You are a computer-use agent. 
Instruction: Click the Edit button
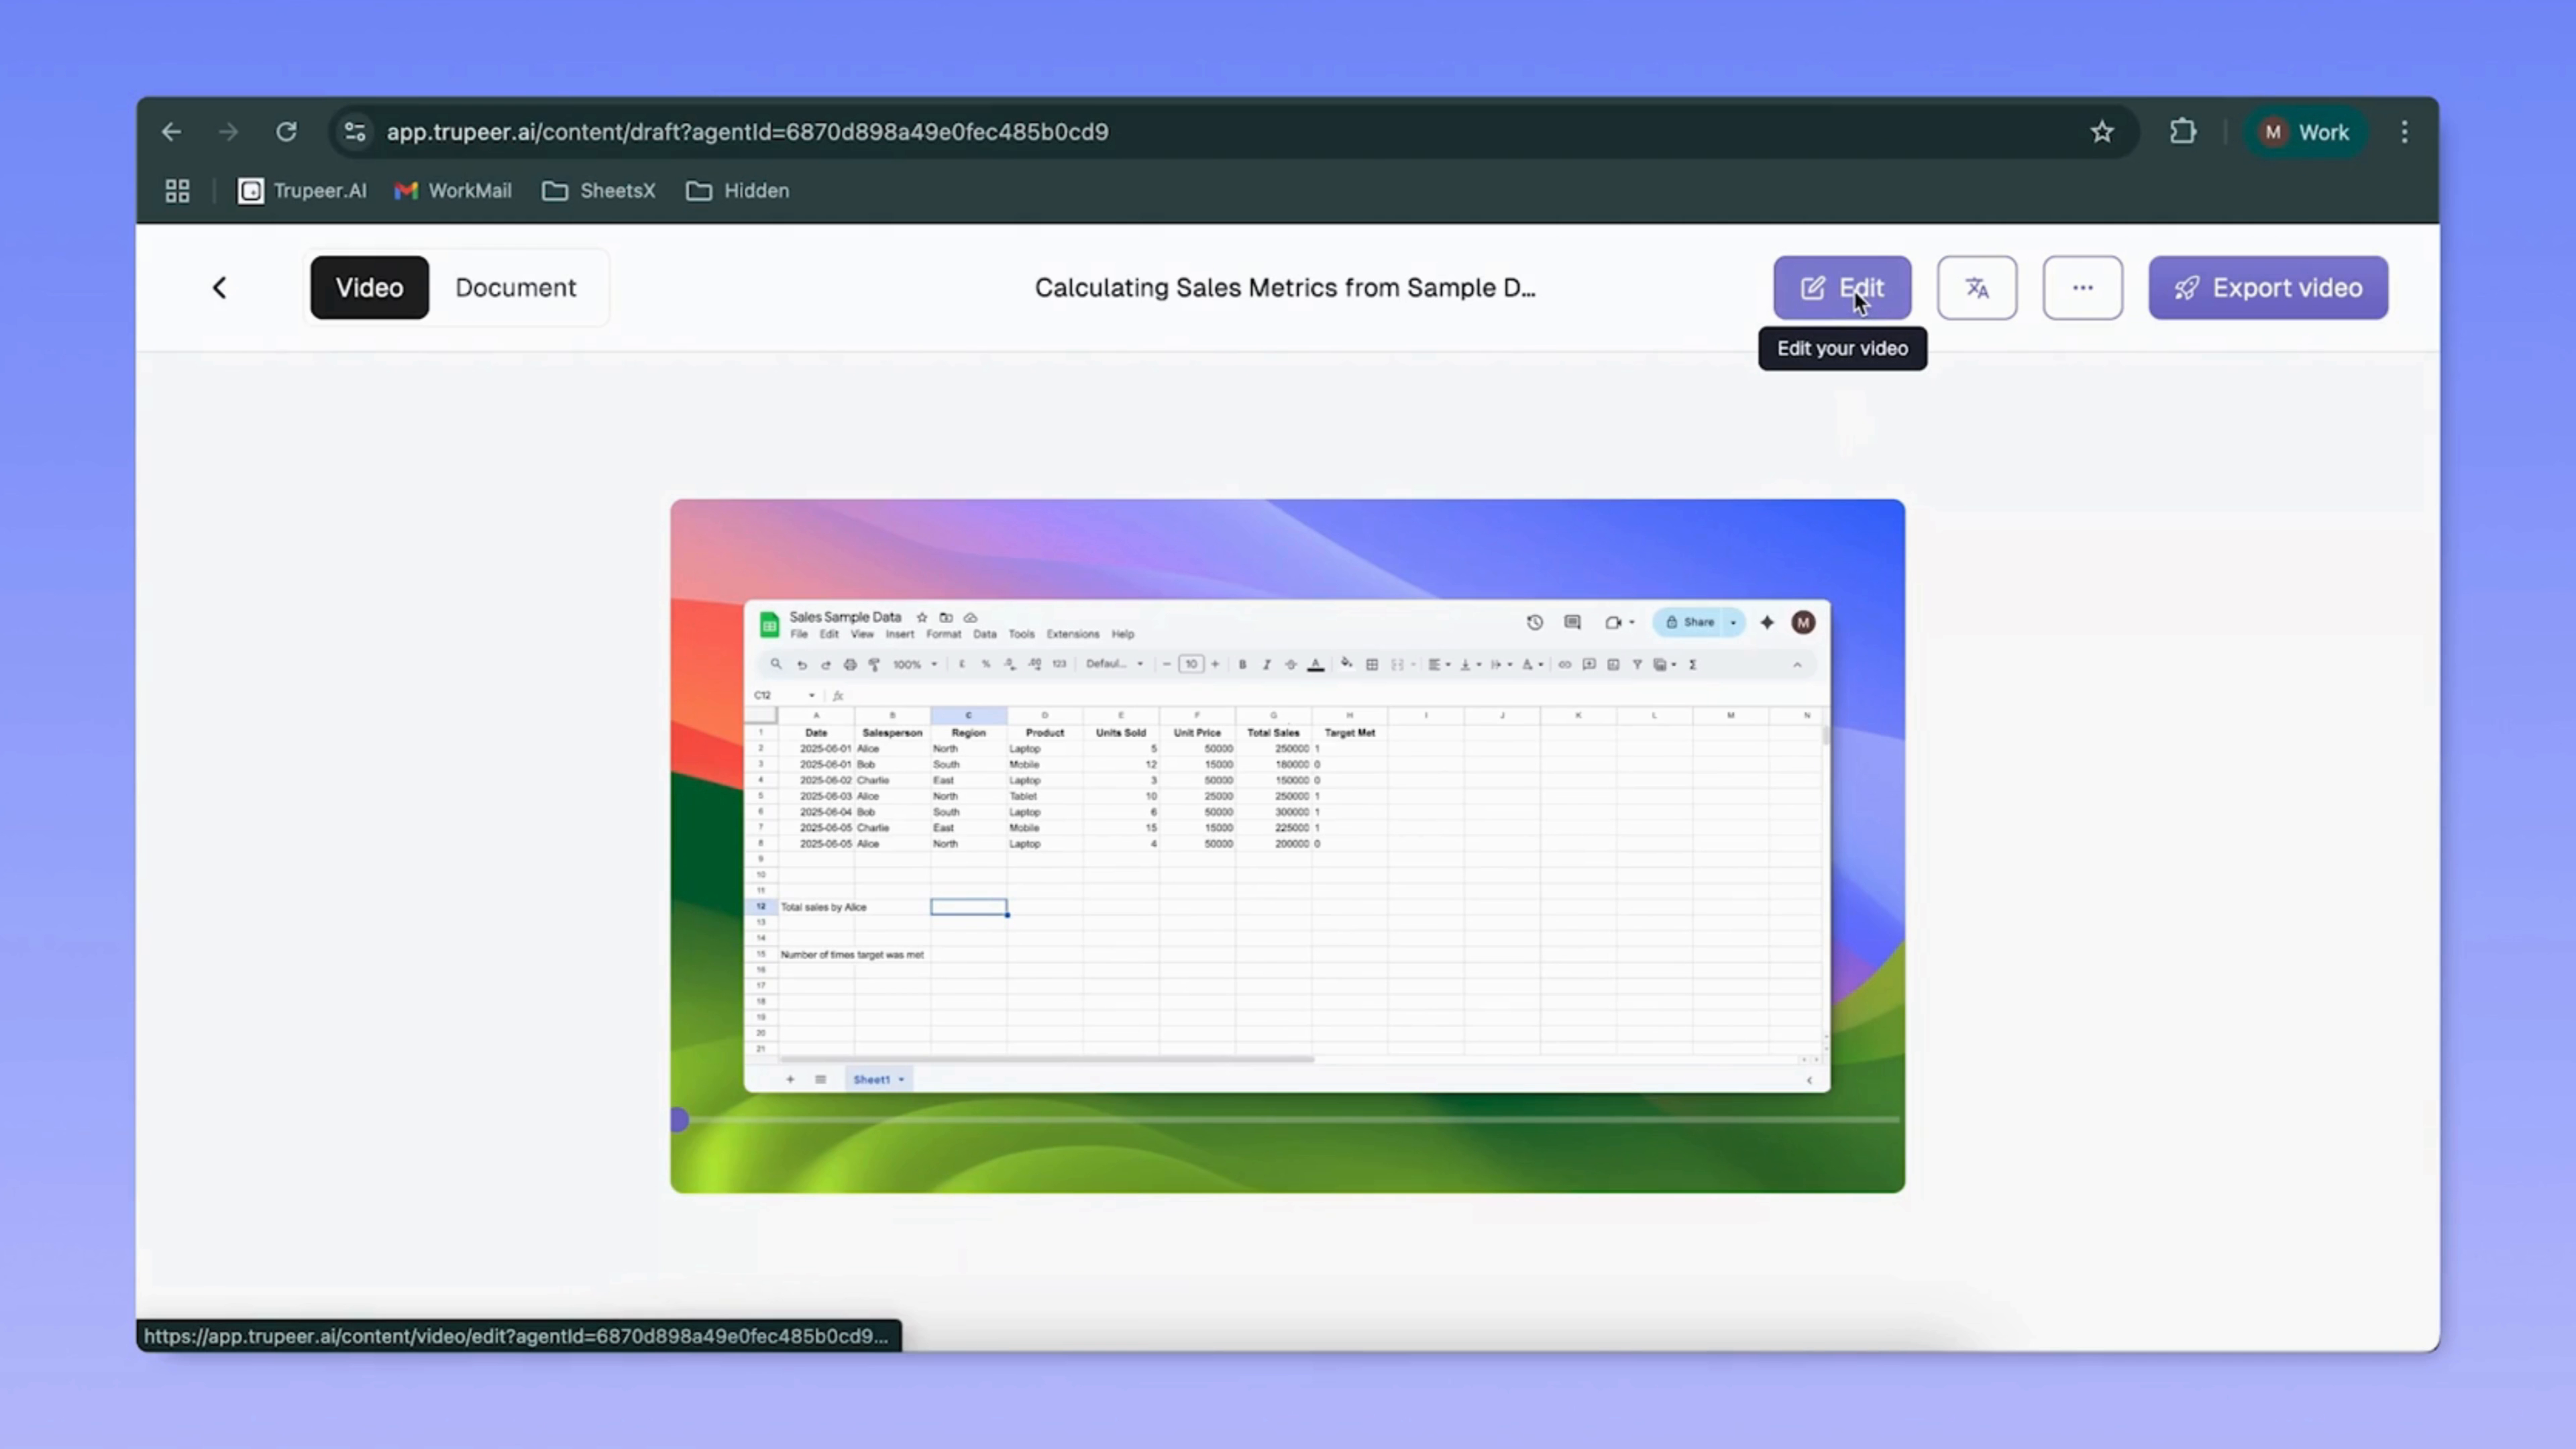(1843, 288)
